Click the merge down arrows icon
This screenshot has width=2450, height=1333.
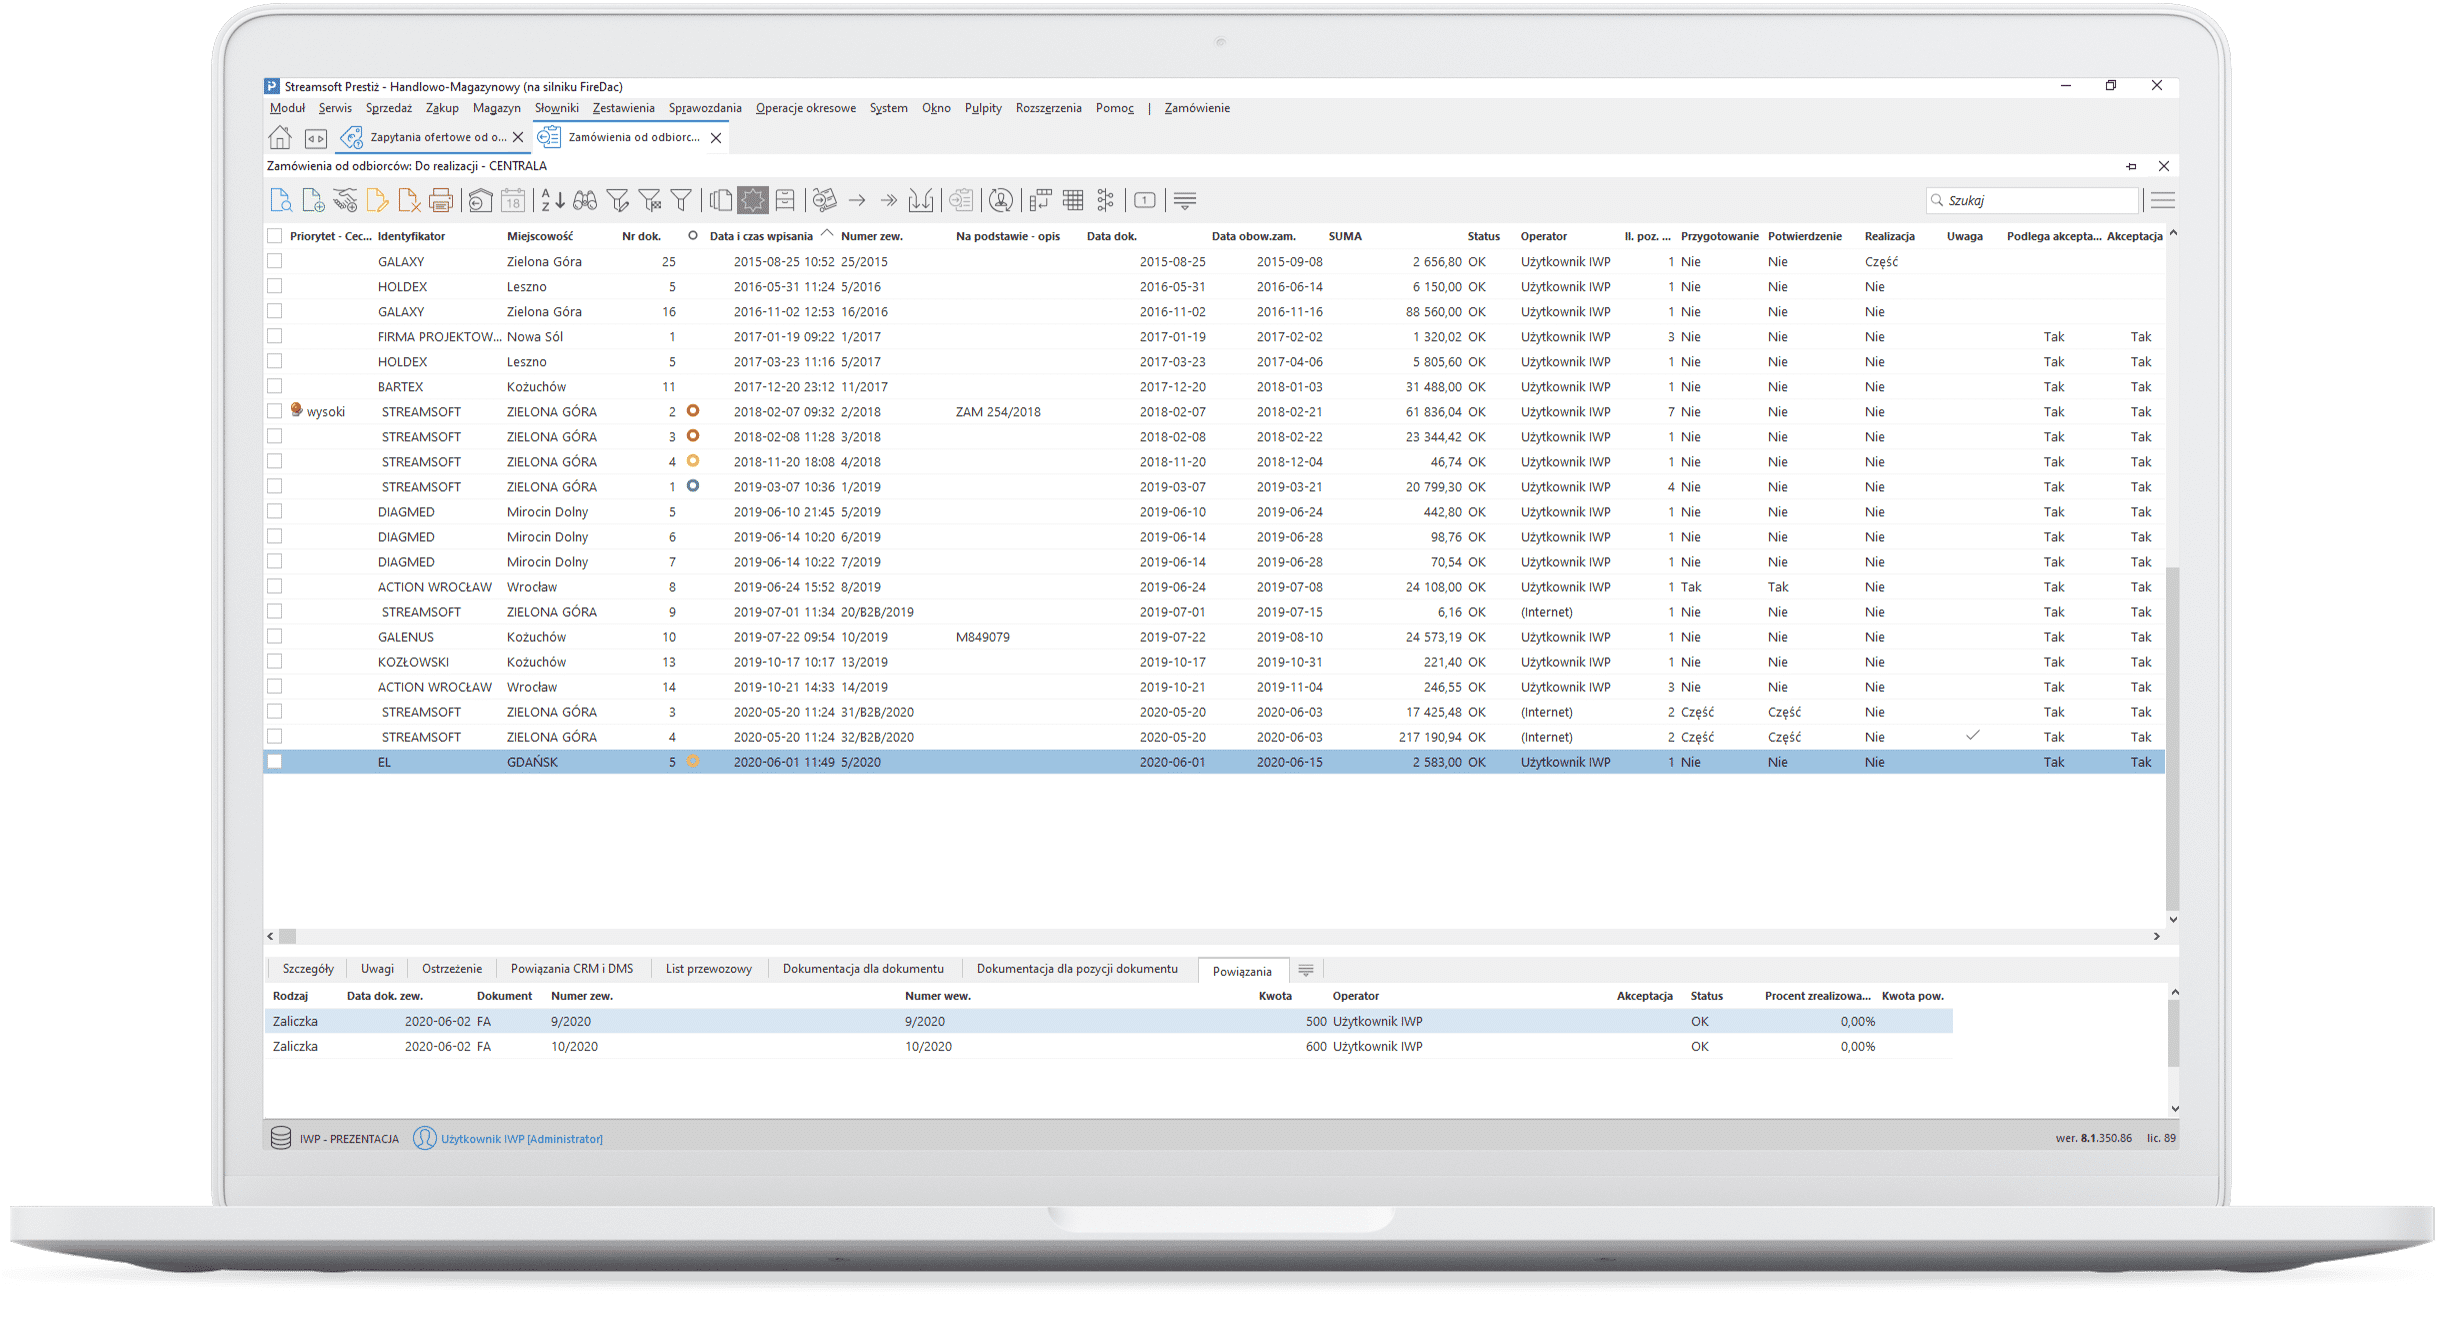[921, 201]
